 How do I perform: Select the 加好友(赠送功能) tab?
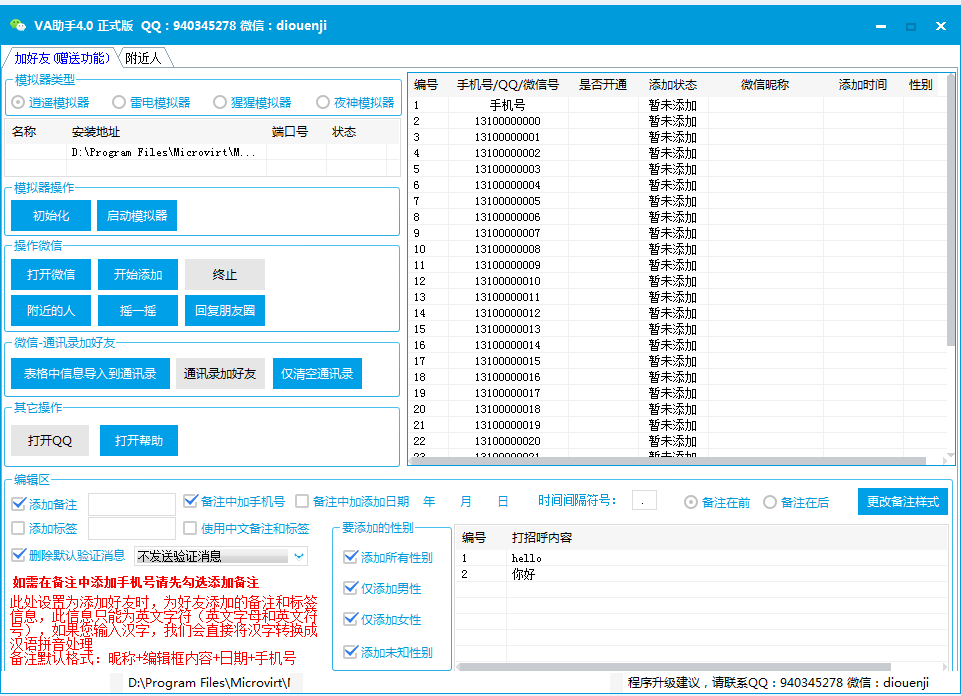click(x=62, y=58)
